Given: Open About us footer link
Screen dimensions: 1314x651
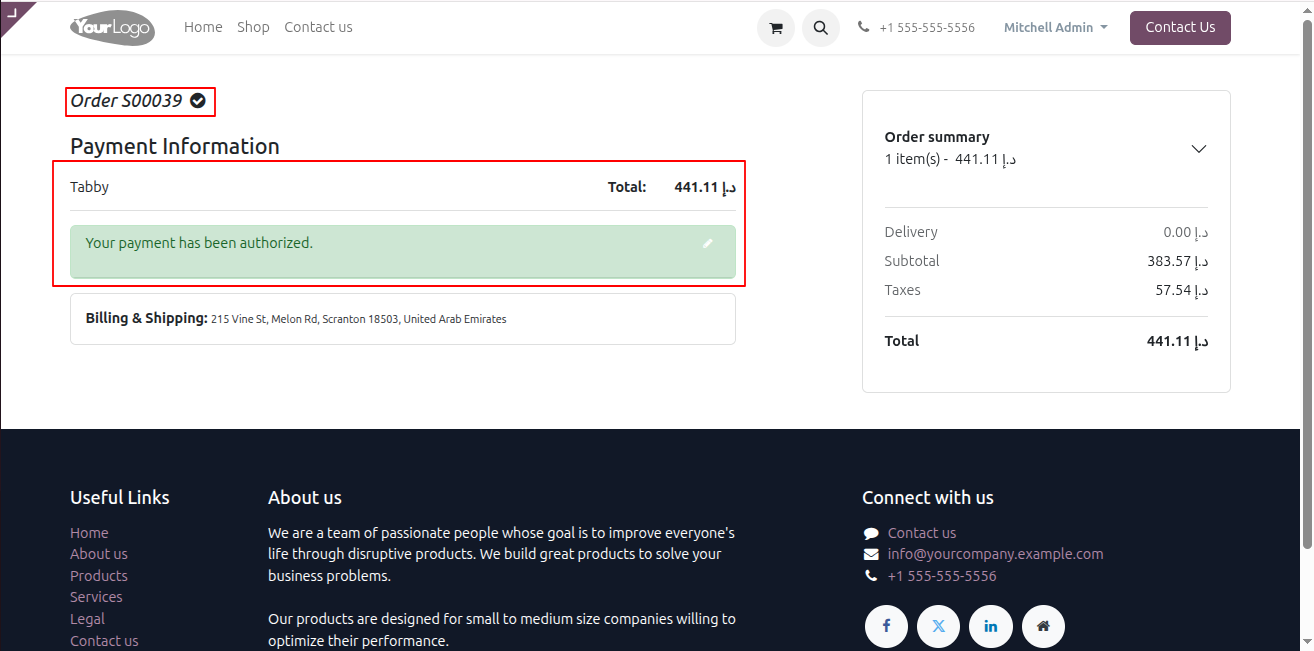Looking at the screenshot, I should [x=99, y=554].
